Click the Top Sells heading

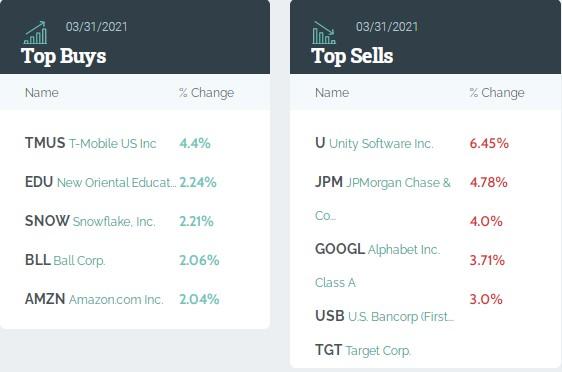point(352,56)
